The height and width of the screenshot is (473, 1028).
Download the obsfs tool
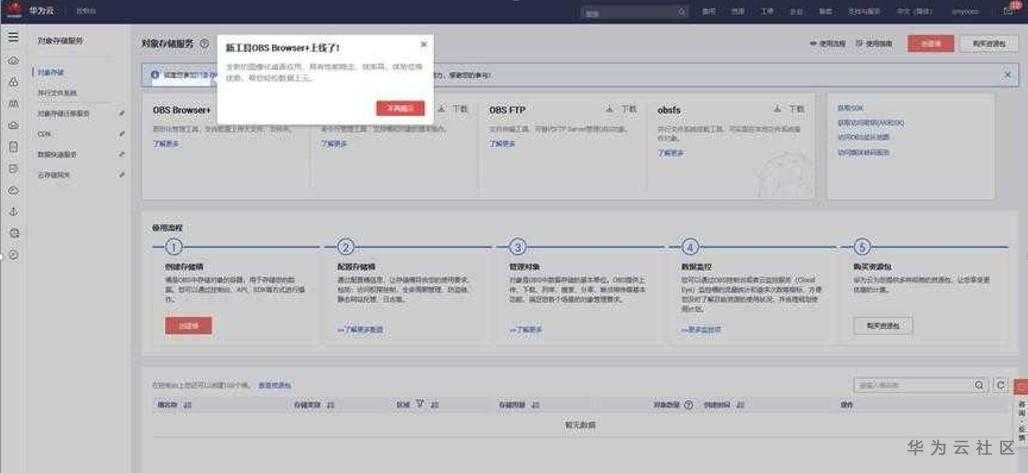(788, 109)
